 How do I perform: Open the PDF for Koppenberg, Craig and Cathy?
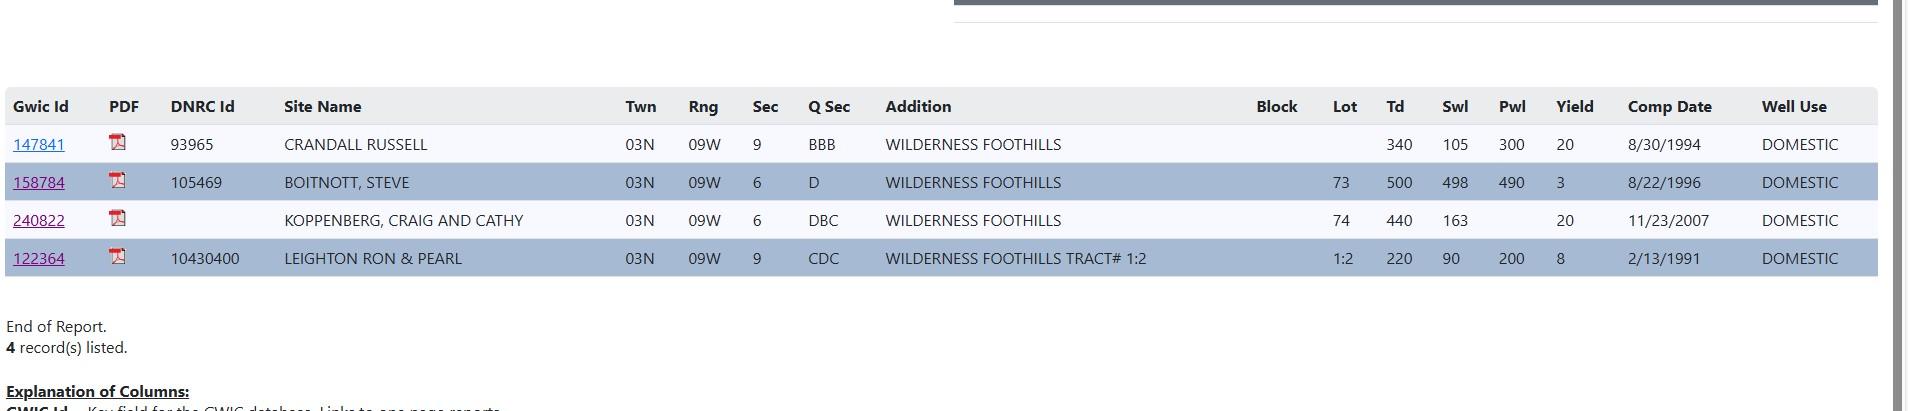tap(117, 219)
